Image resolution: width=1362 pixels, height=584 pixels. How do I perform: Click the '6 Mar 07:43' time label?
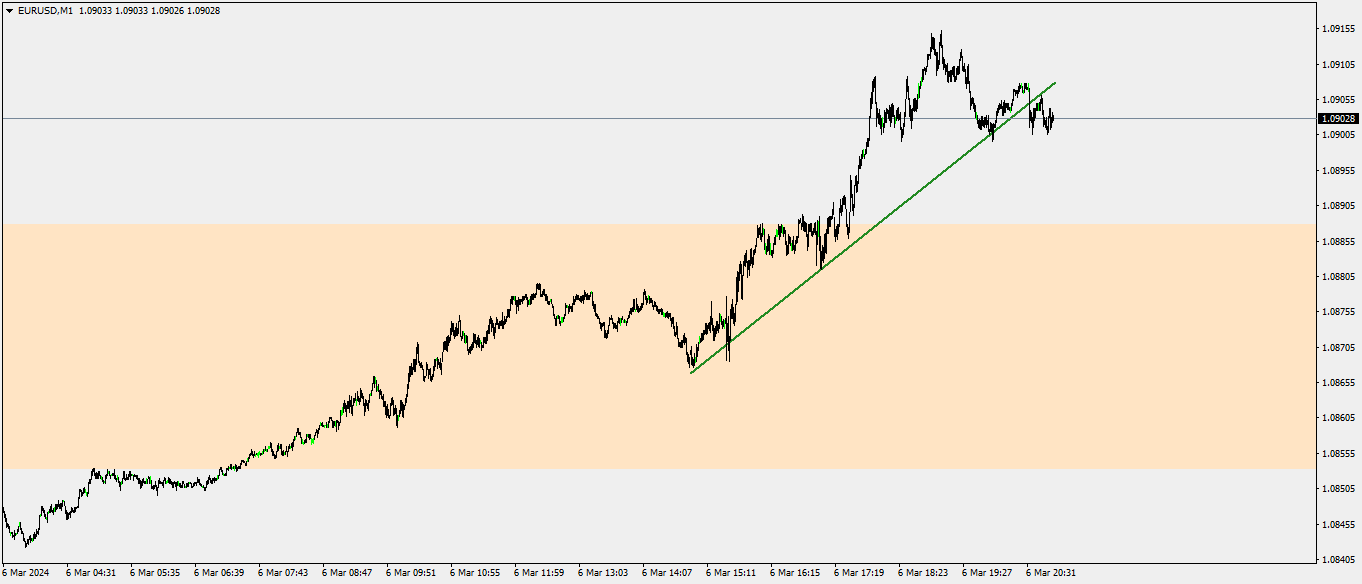click(283, 574)
